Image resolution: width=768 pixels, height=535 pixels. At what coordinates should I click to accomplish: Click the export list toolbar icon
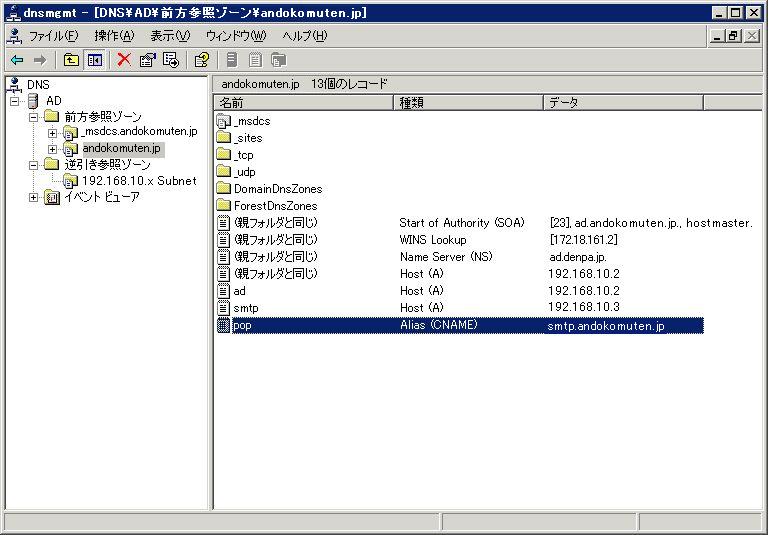click(171, 60)
